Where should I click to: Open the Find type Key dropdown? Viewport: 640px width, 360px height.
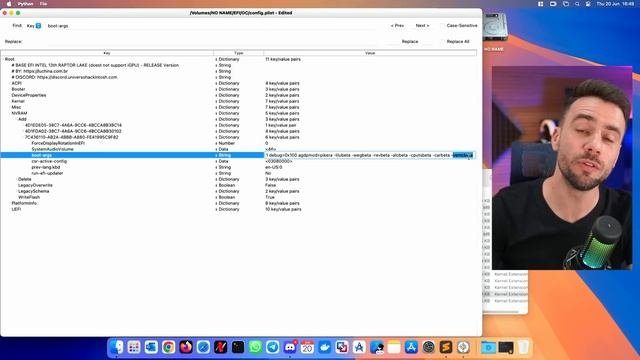pos(34,26)
